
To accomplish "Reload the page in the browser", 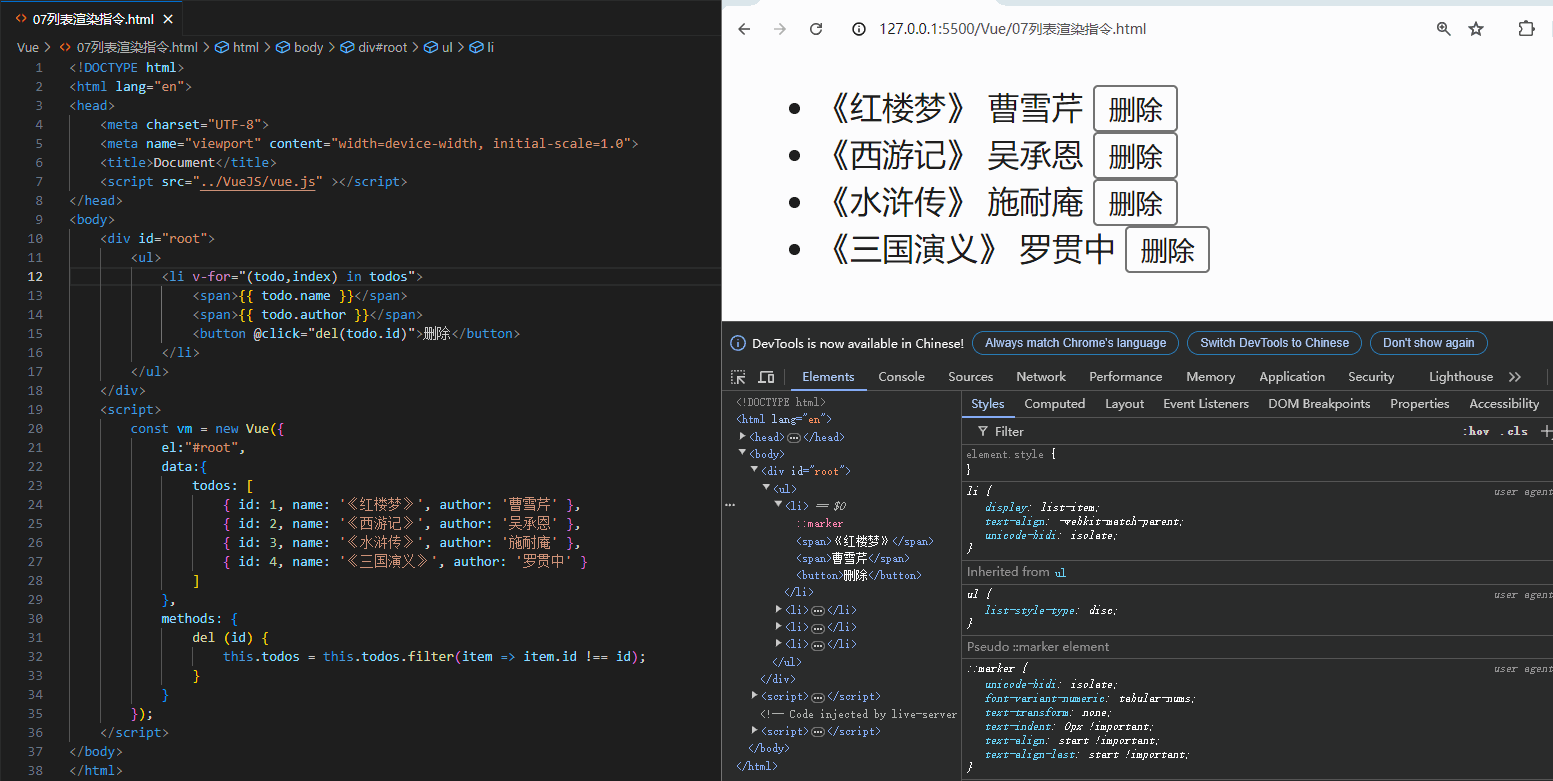I will 816,29.
